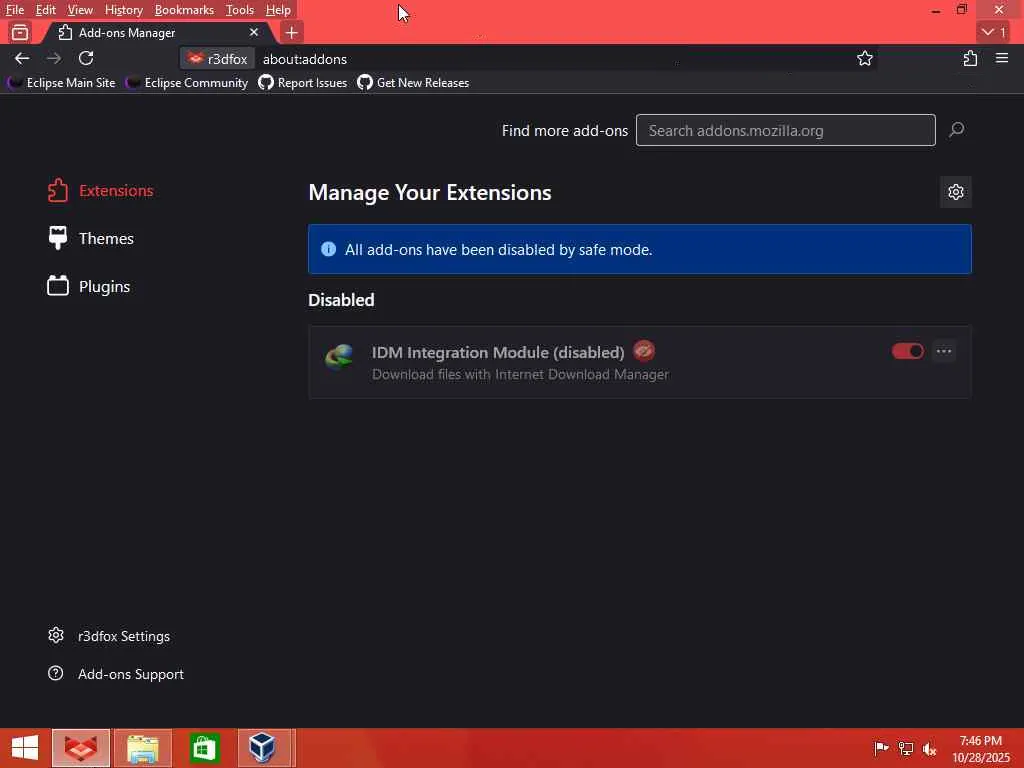The width and height of the screenshot is (1024, 768).
Task: Switch to the Themes category
Action: [x=91, y=238]
